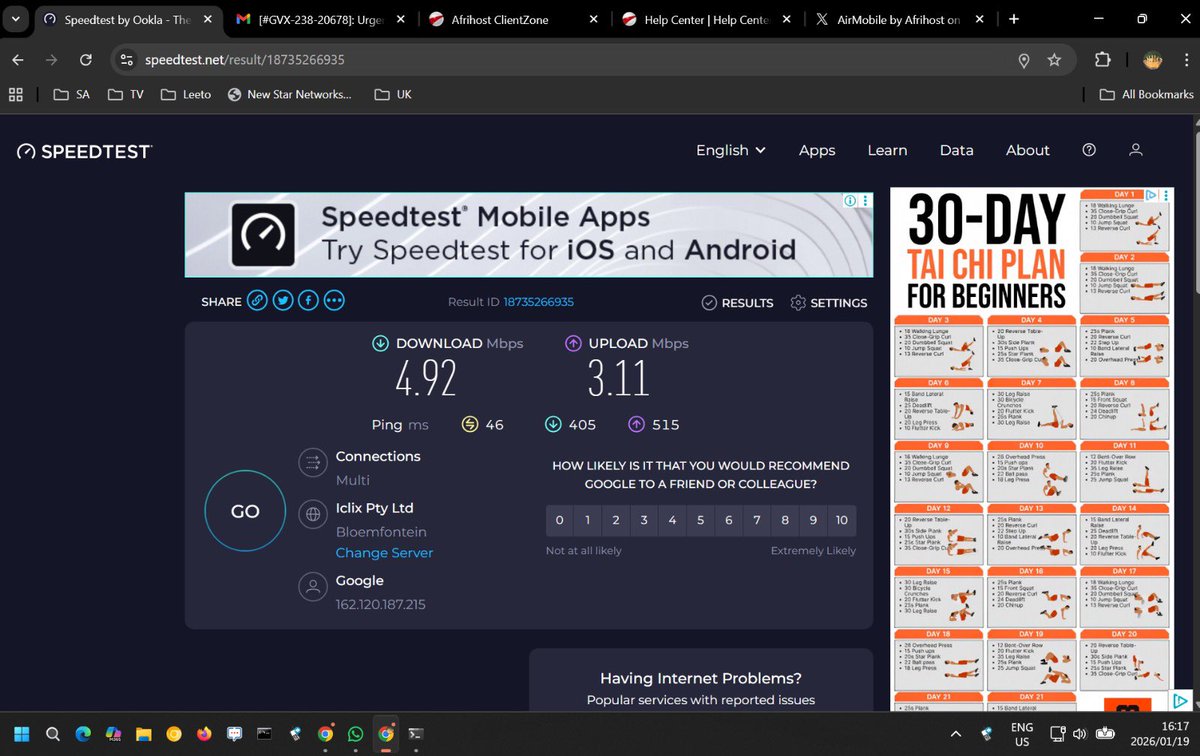Image resolution: width=1200 pixels, height=756 pixels.
Task: Open the Data menu item
Action: 956,150
